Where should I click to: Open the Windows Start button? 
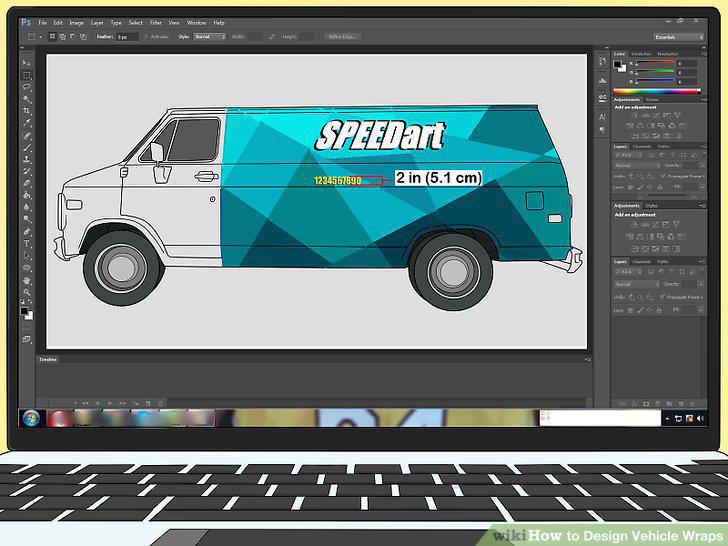(31, 418)
